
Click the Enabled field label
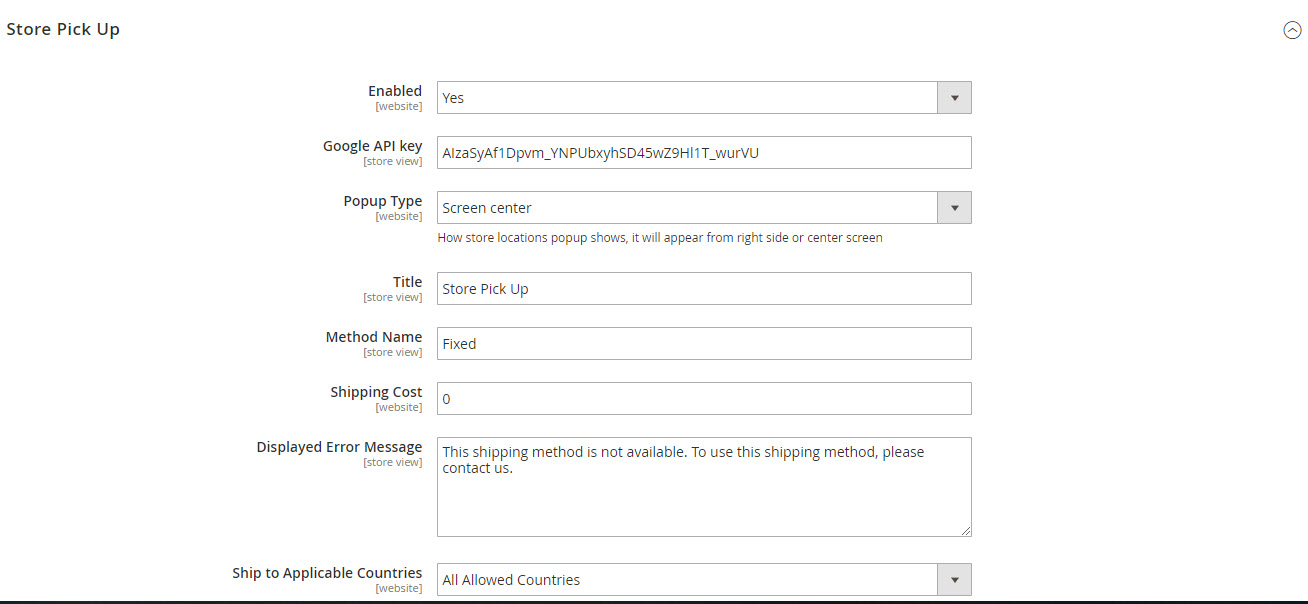(x=395, y=91)
